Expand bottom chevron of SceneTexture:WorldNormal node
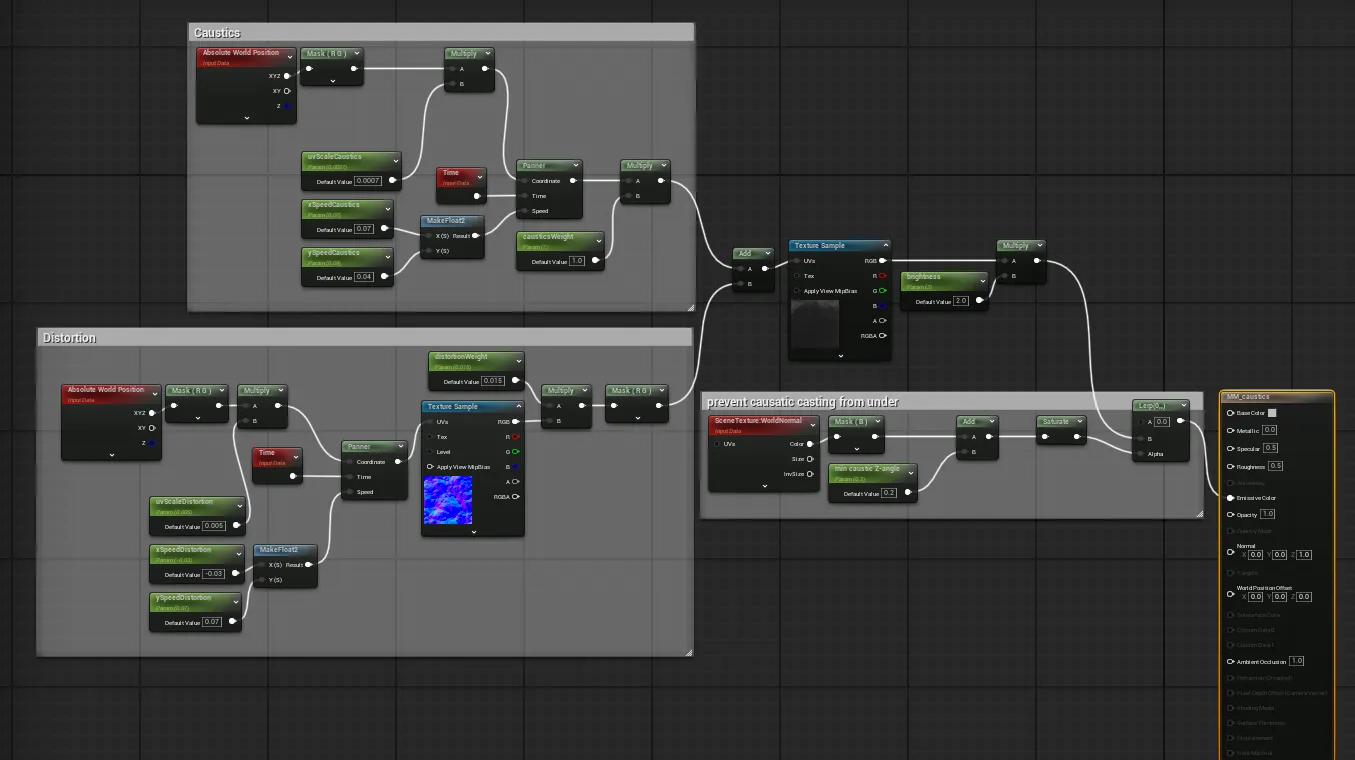1355x760 pixels. [764, 486]
